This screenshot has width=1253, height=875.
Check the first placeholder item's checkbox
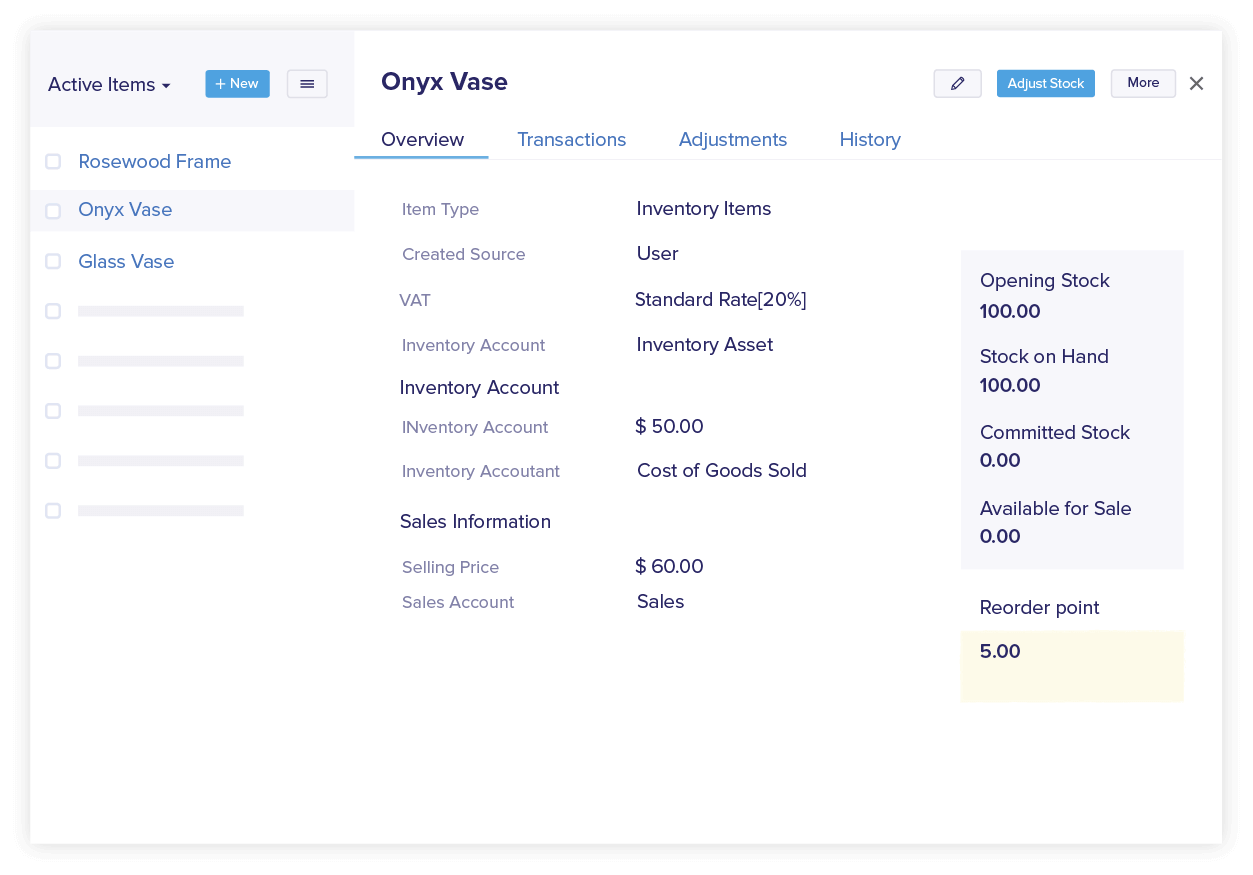coord(53,311)
